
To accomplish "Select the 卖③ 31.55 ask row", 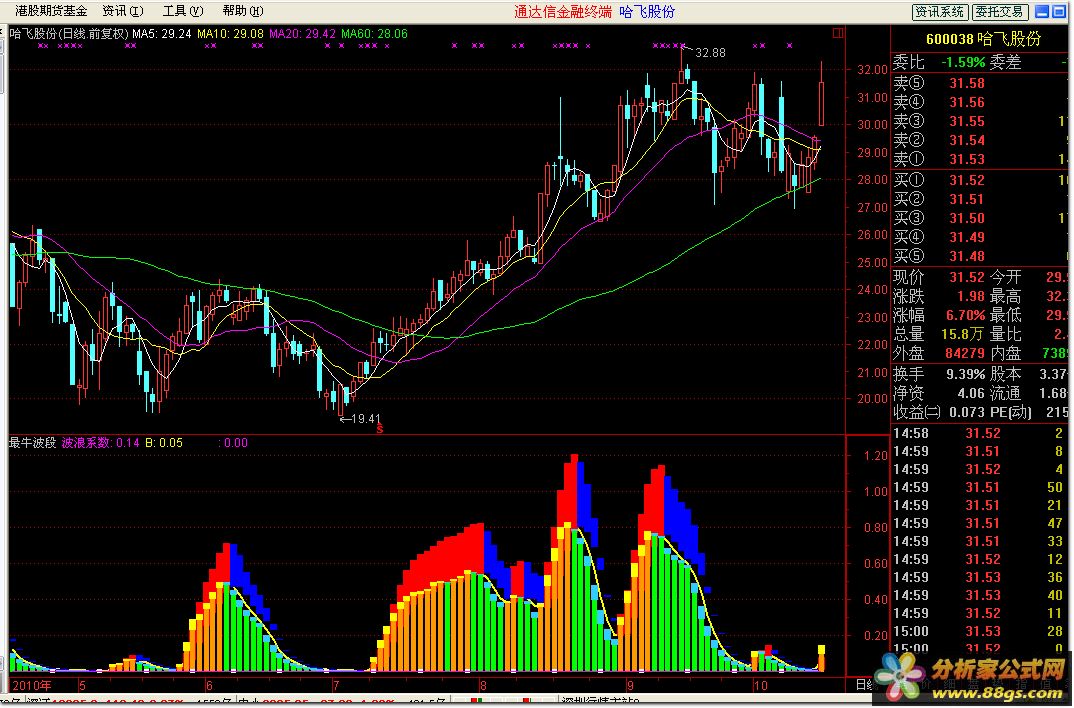I will click(x=981, y=122).
